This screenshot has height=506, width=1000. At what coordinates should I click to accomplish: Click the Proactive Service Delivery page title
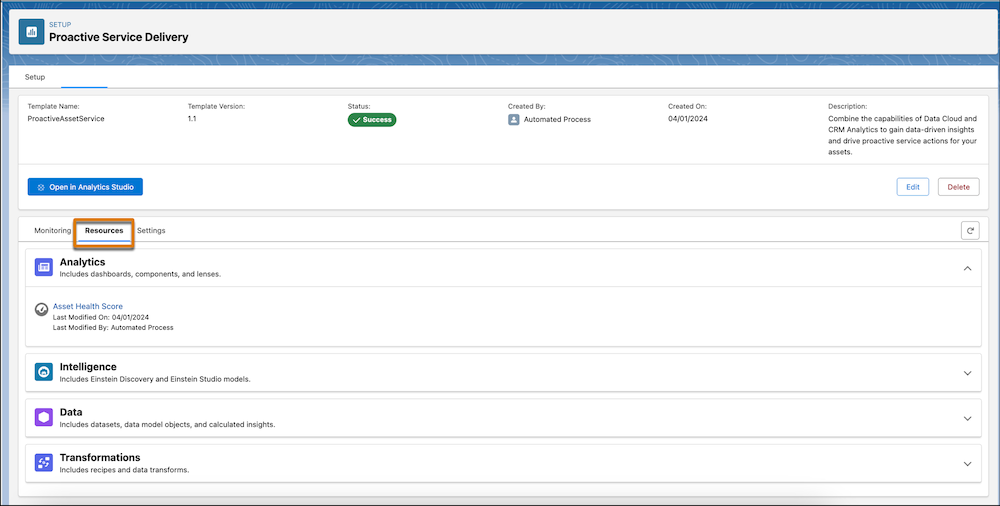click(x=119, y=37)
